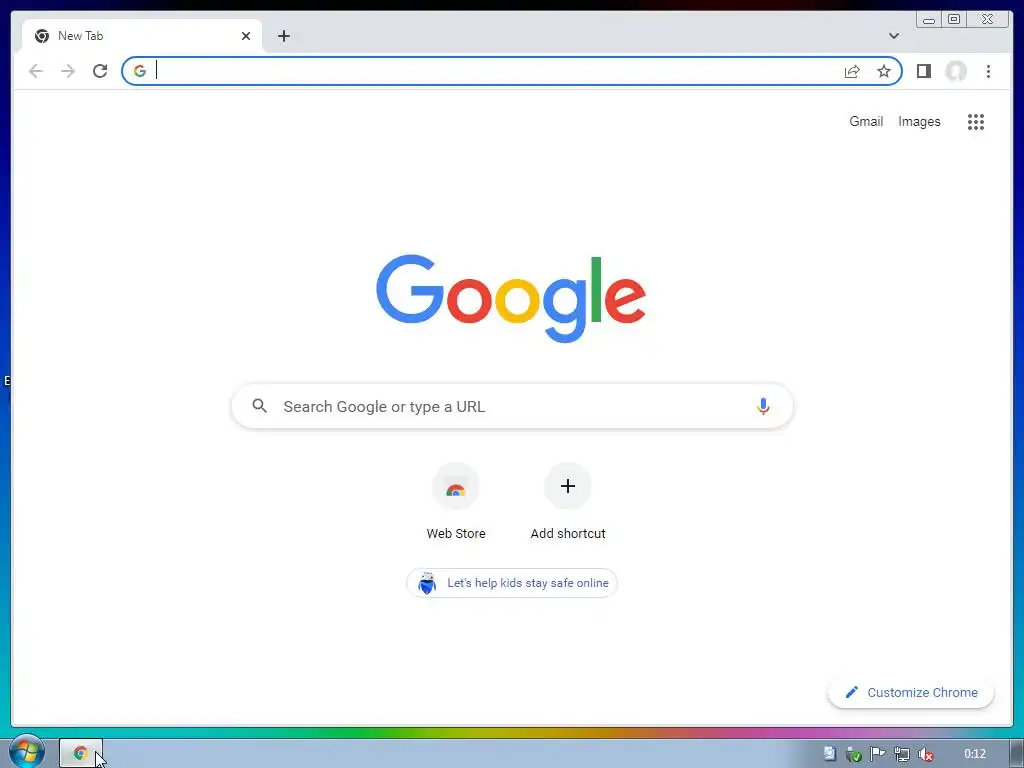Click the document tray icon
Viewport: 1024px width, 768px height.
click(x=829, y=754)
